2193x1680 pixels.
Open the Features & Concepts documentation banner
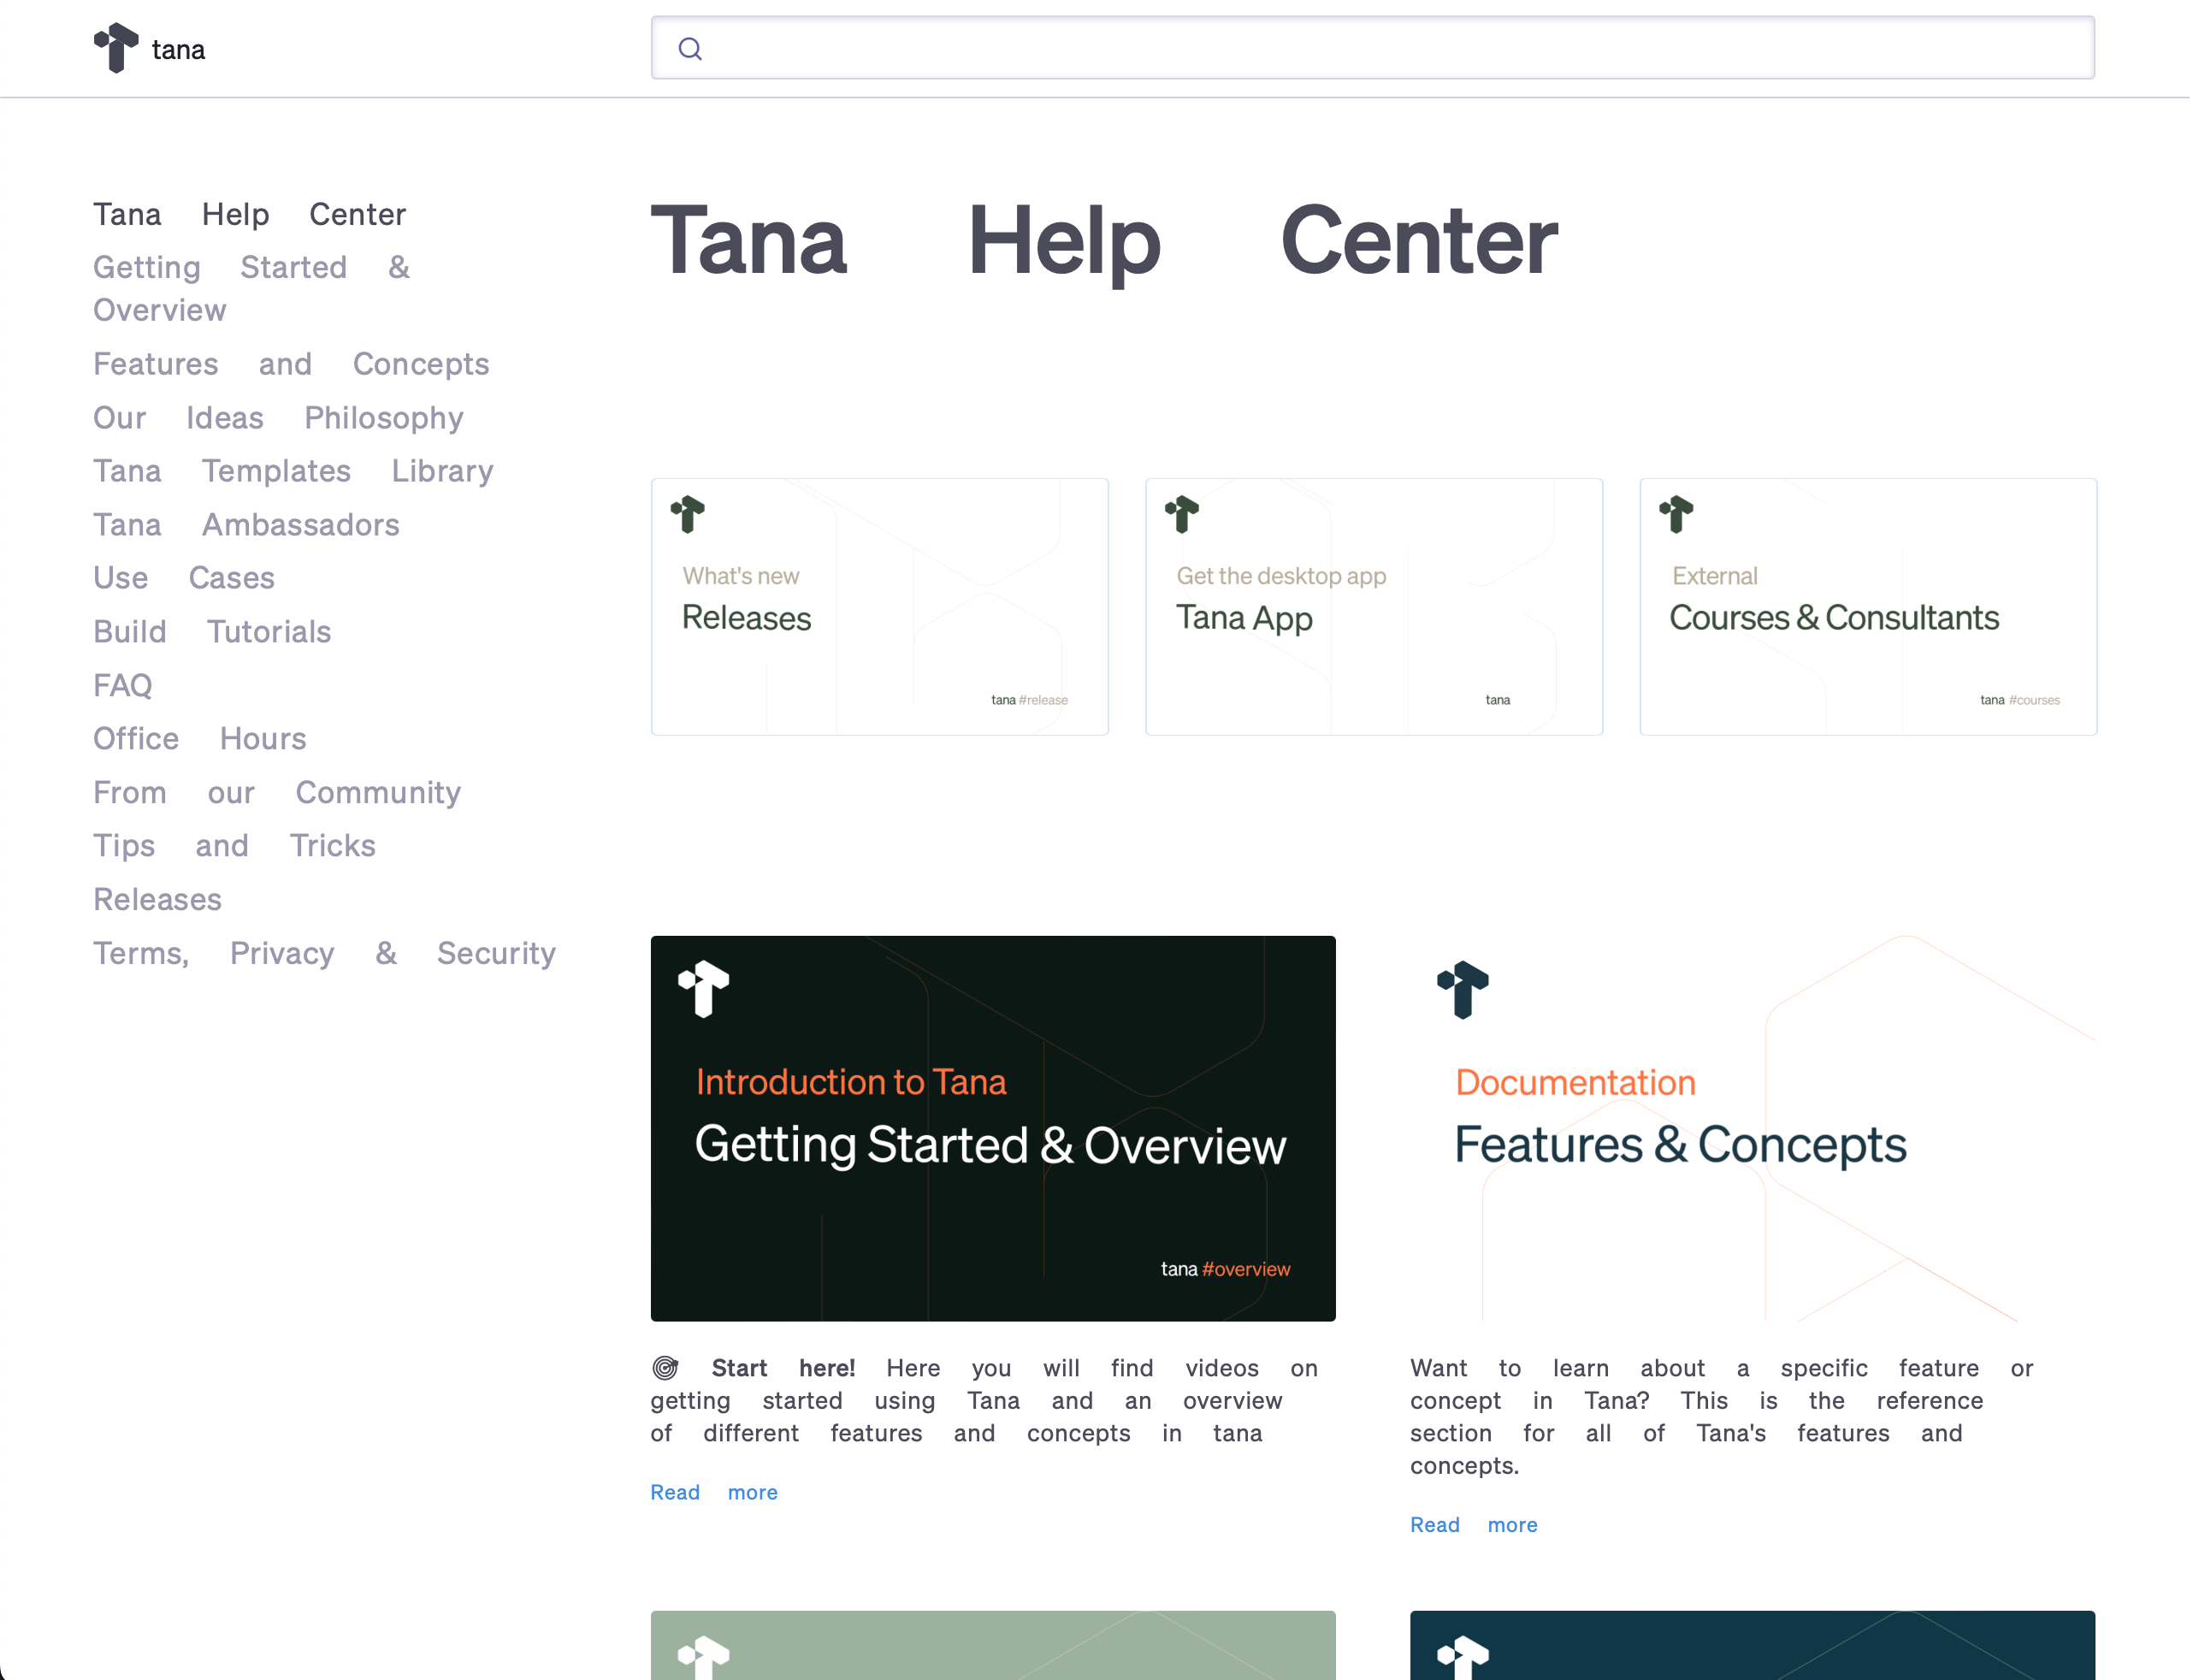coord(1753,1129)
